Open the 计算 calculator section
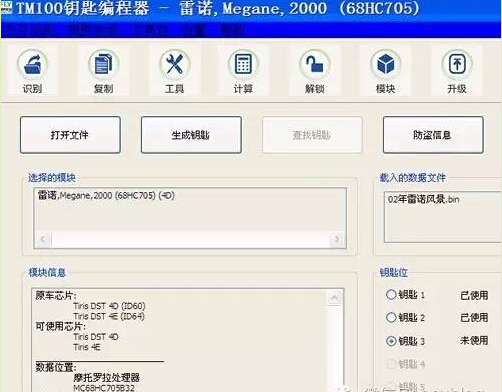 click(x=243, y=71)
